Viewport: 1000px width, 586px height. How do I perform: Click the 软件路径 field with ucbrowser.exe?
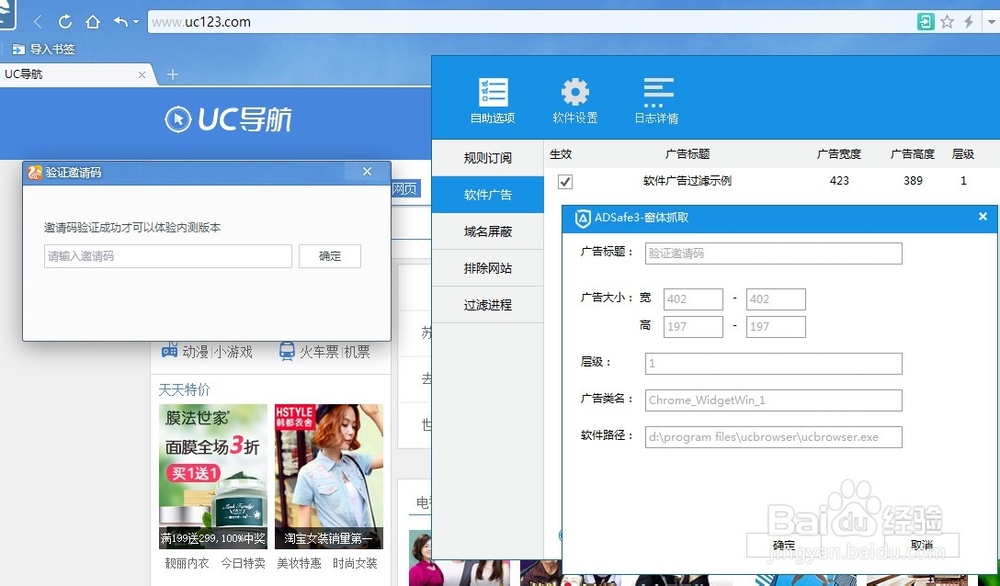coord(774,437)
